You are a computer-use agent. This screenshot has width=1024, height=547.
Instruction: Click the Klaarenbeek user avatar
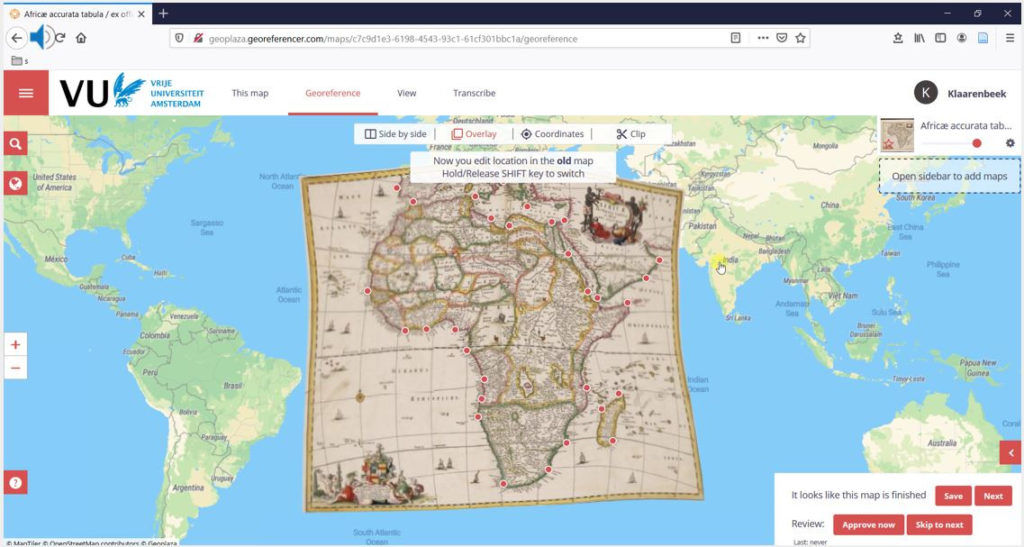(925, 93)
